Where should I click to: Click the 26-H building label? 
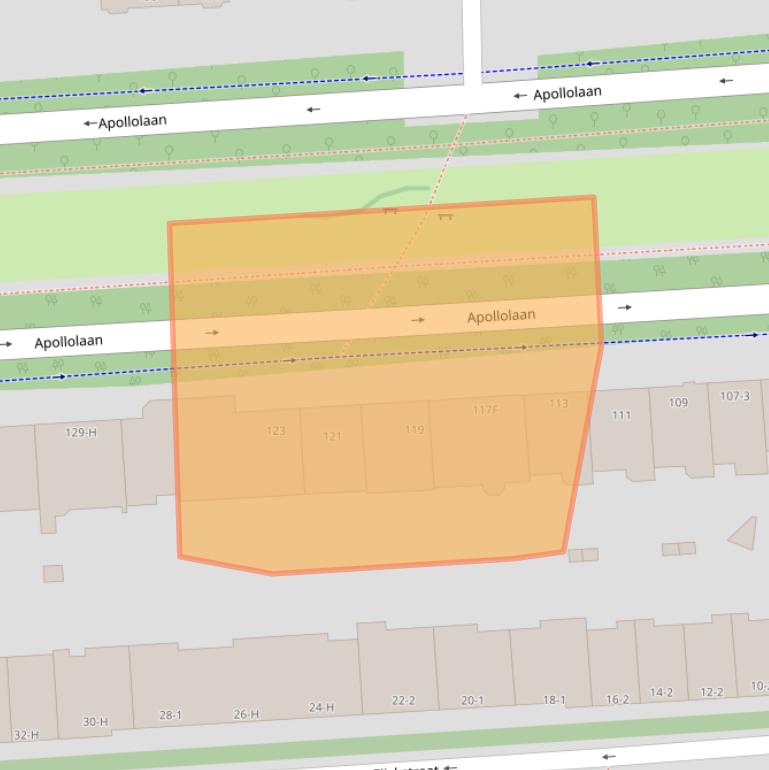coord(246,715)
